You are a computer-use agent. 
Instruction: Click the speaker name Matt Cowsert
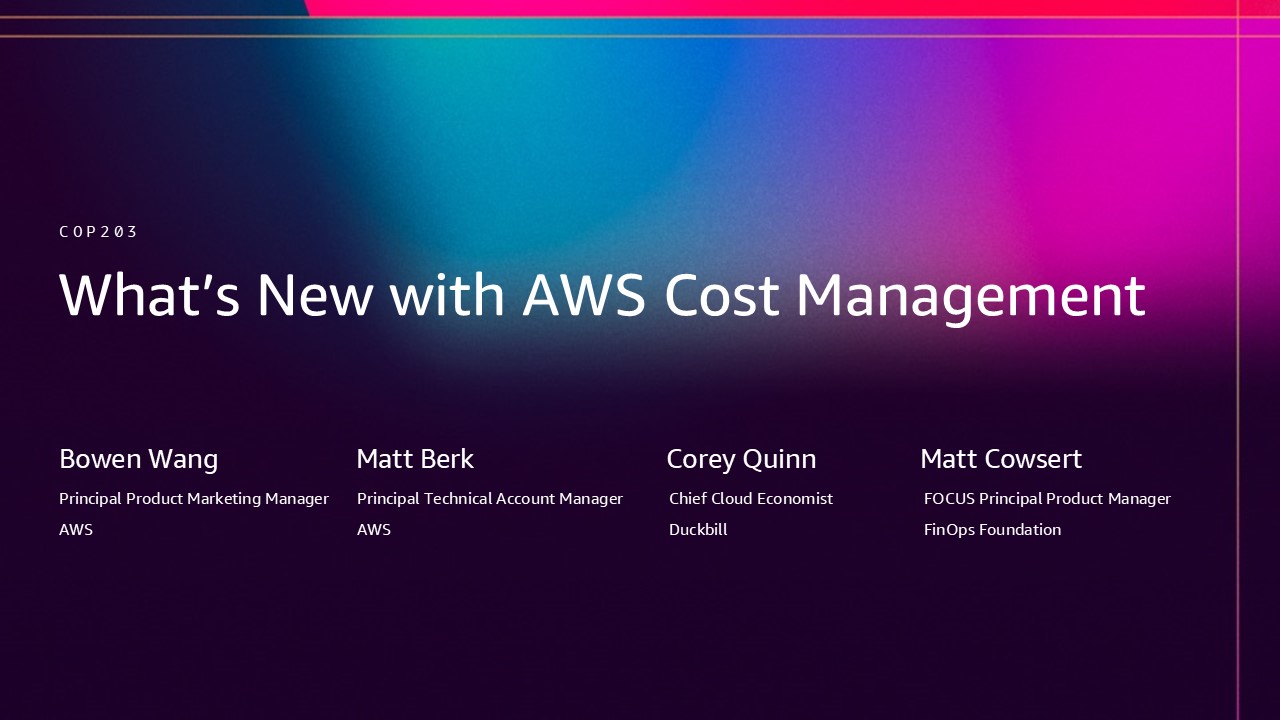pos(1001,459)
